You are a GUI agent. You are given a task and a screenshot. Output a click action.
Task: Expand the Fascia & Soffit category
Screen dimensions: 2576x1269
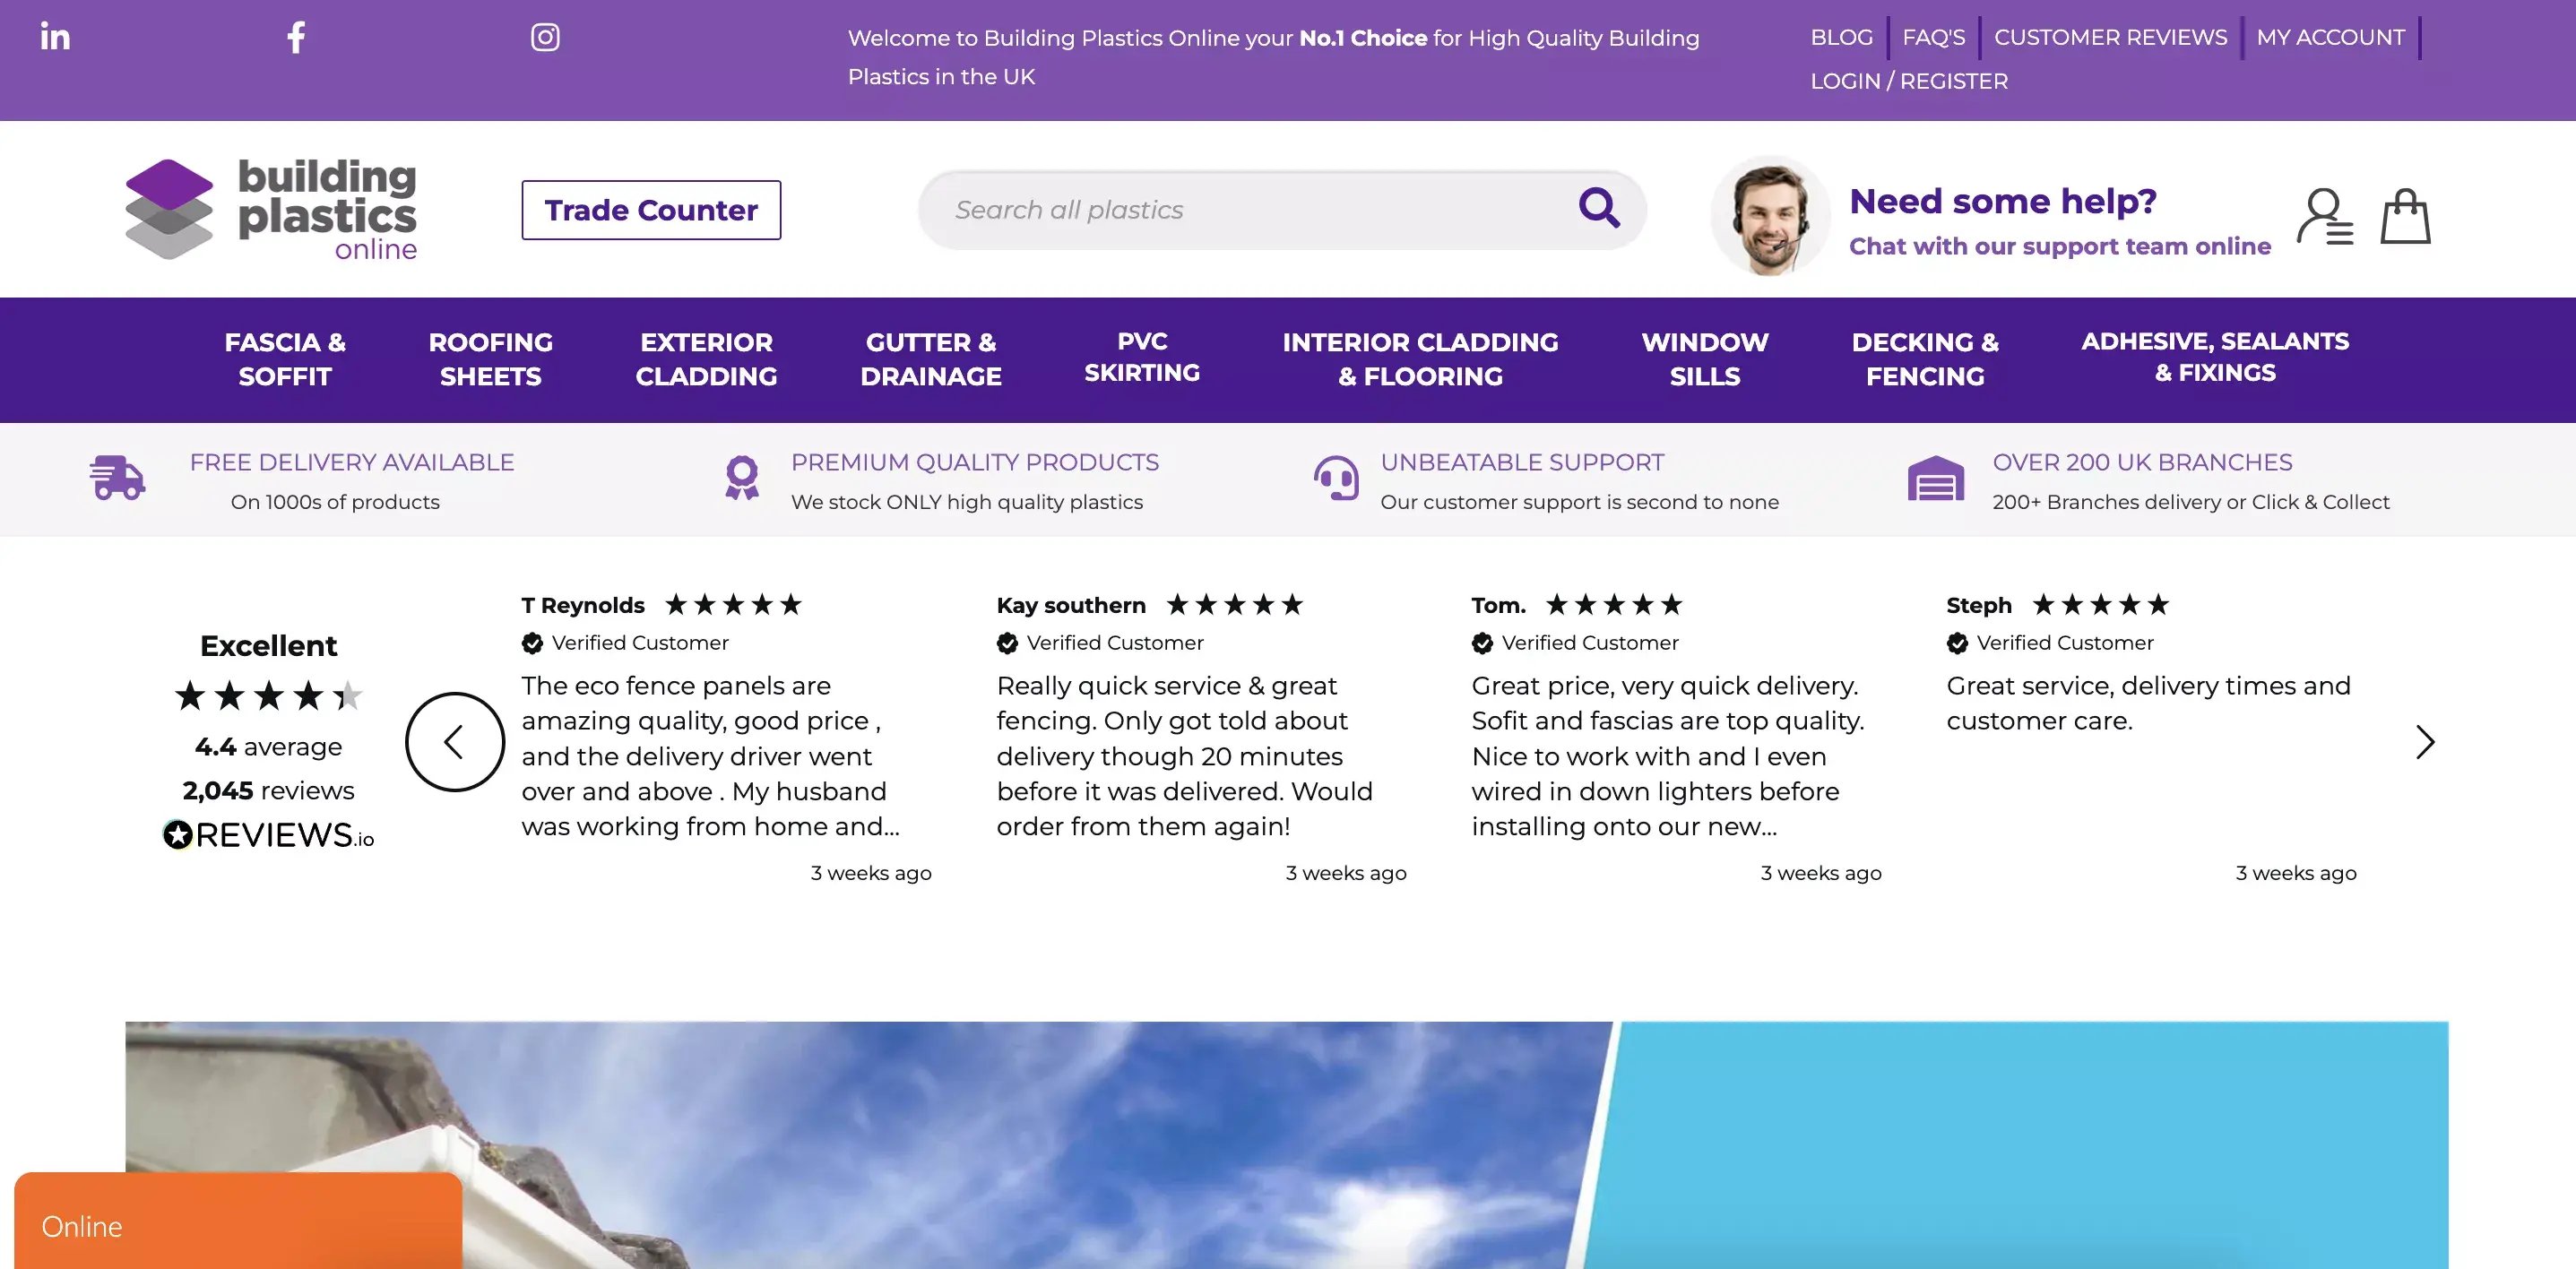pyautogui.click(x=285, y=359)
